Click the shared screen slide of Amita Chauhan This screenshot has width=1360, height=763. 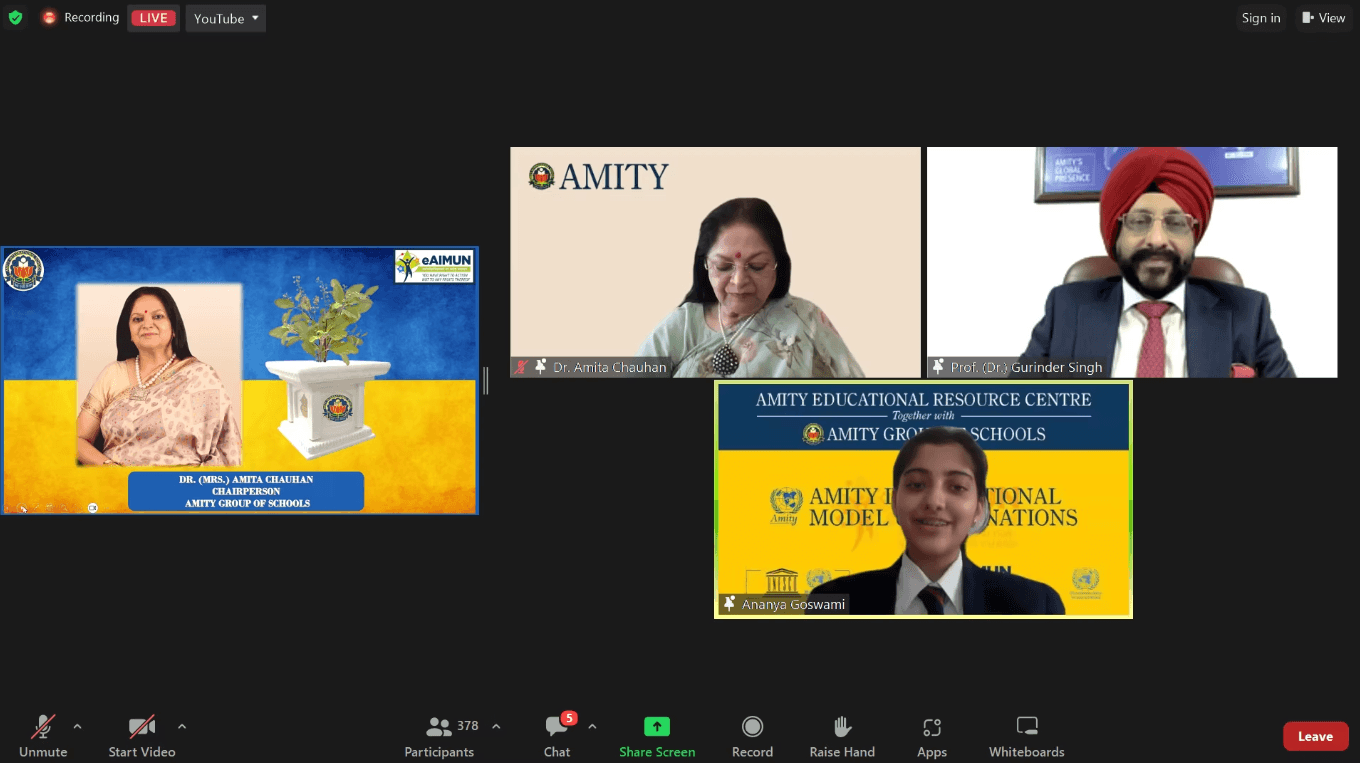click(240, 381)
